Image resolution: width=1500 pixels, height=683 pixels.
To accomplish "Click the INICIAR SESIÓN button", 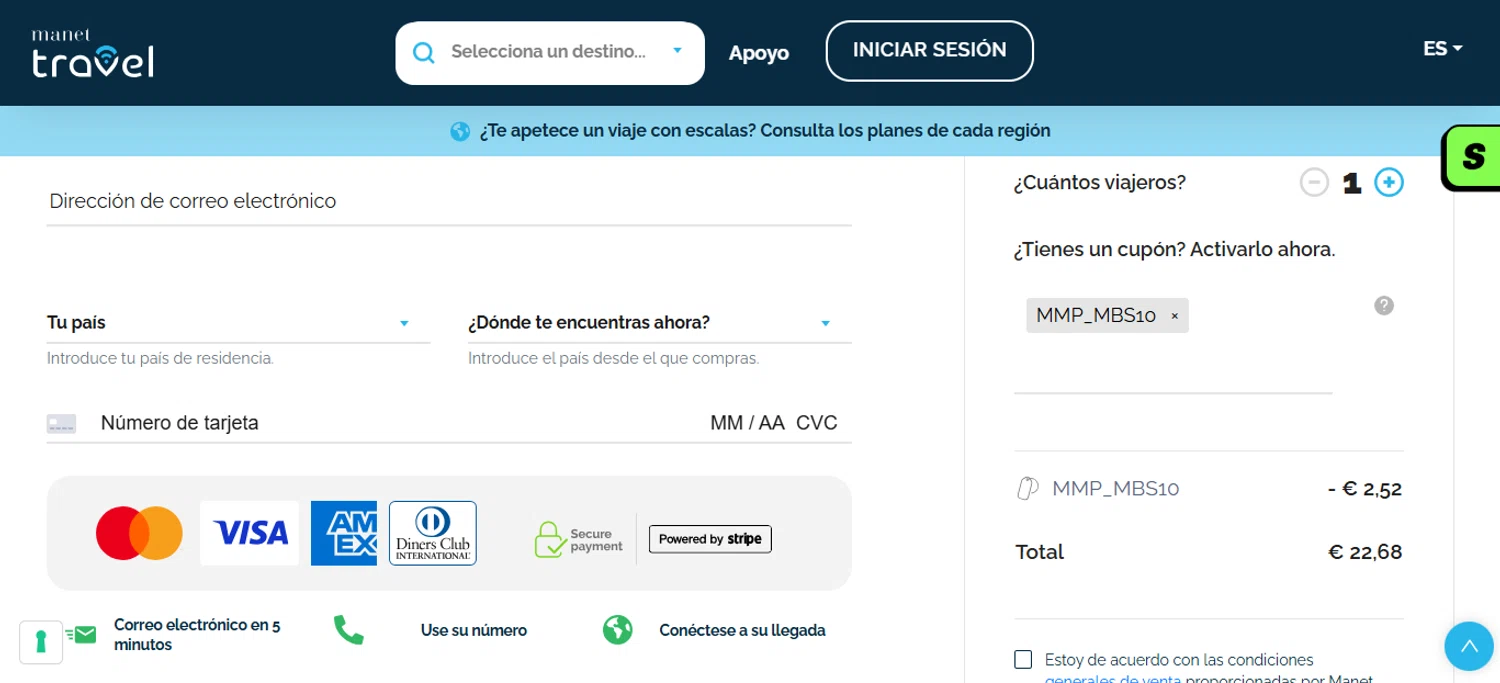I will pyautogui.click(x=929, y=50).
